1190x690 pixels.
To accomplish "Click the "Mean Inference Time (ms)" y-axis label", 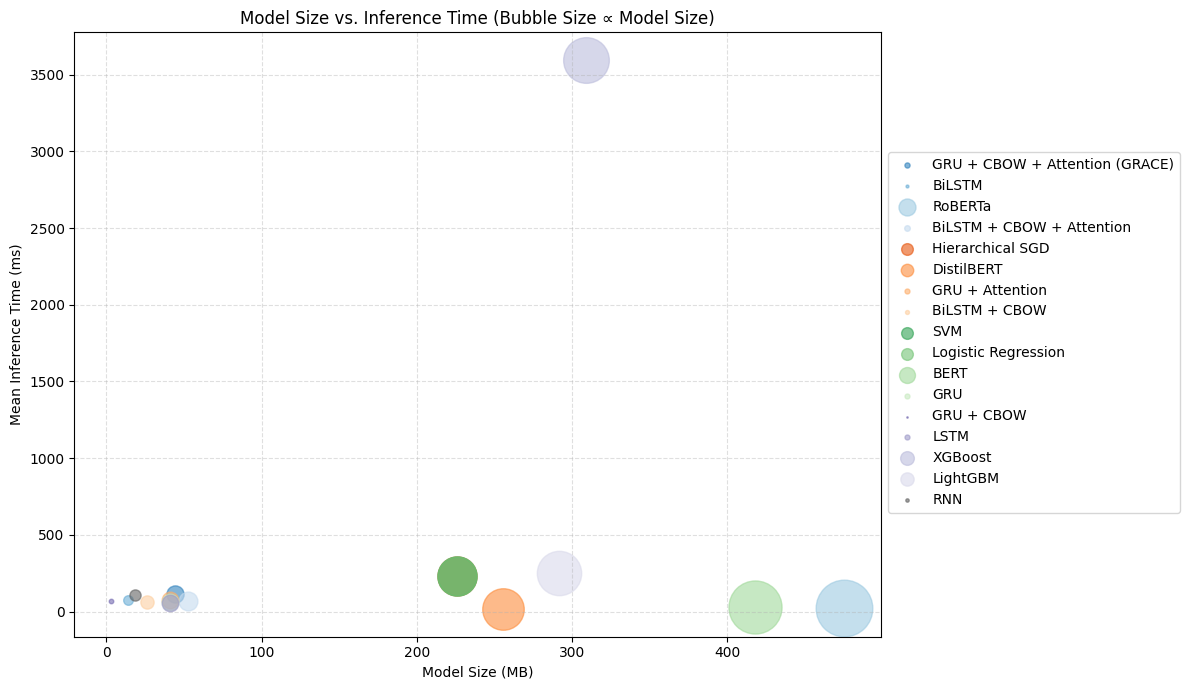I will 17,335.
